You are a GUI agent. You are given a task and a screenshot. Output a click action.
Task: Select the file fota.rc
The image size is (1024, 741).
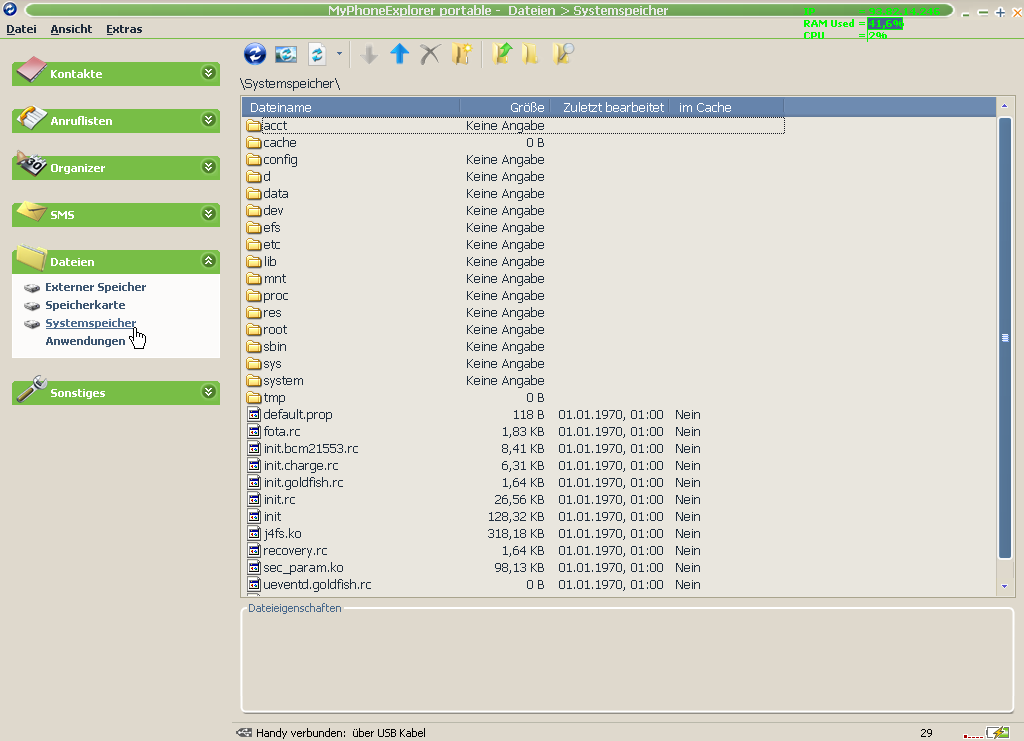coord(515,431)
